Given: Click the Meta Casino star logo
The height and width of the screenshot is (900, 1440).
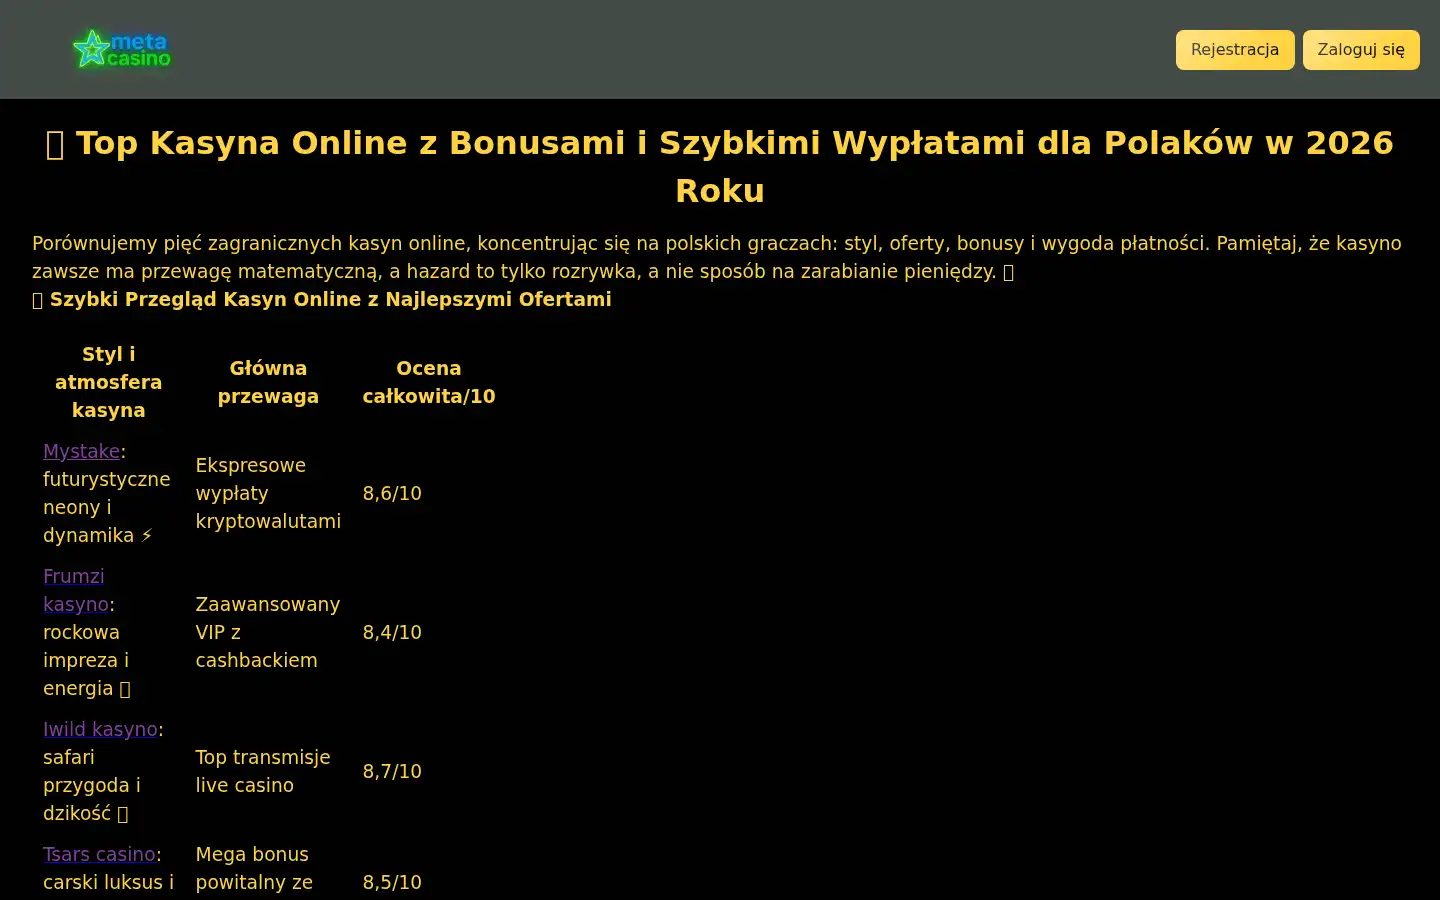Looking at the screenshot, I should (122, 49).
